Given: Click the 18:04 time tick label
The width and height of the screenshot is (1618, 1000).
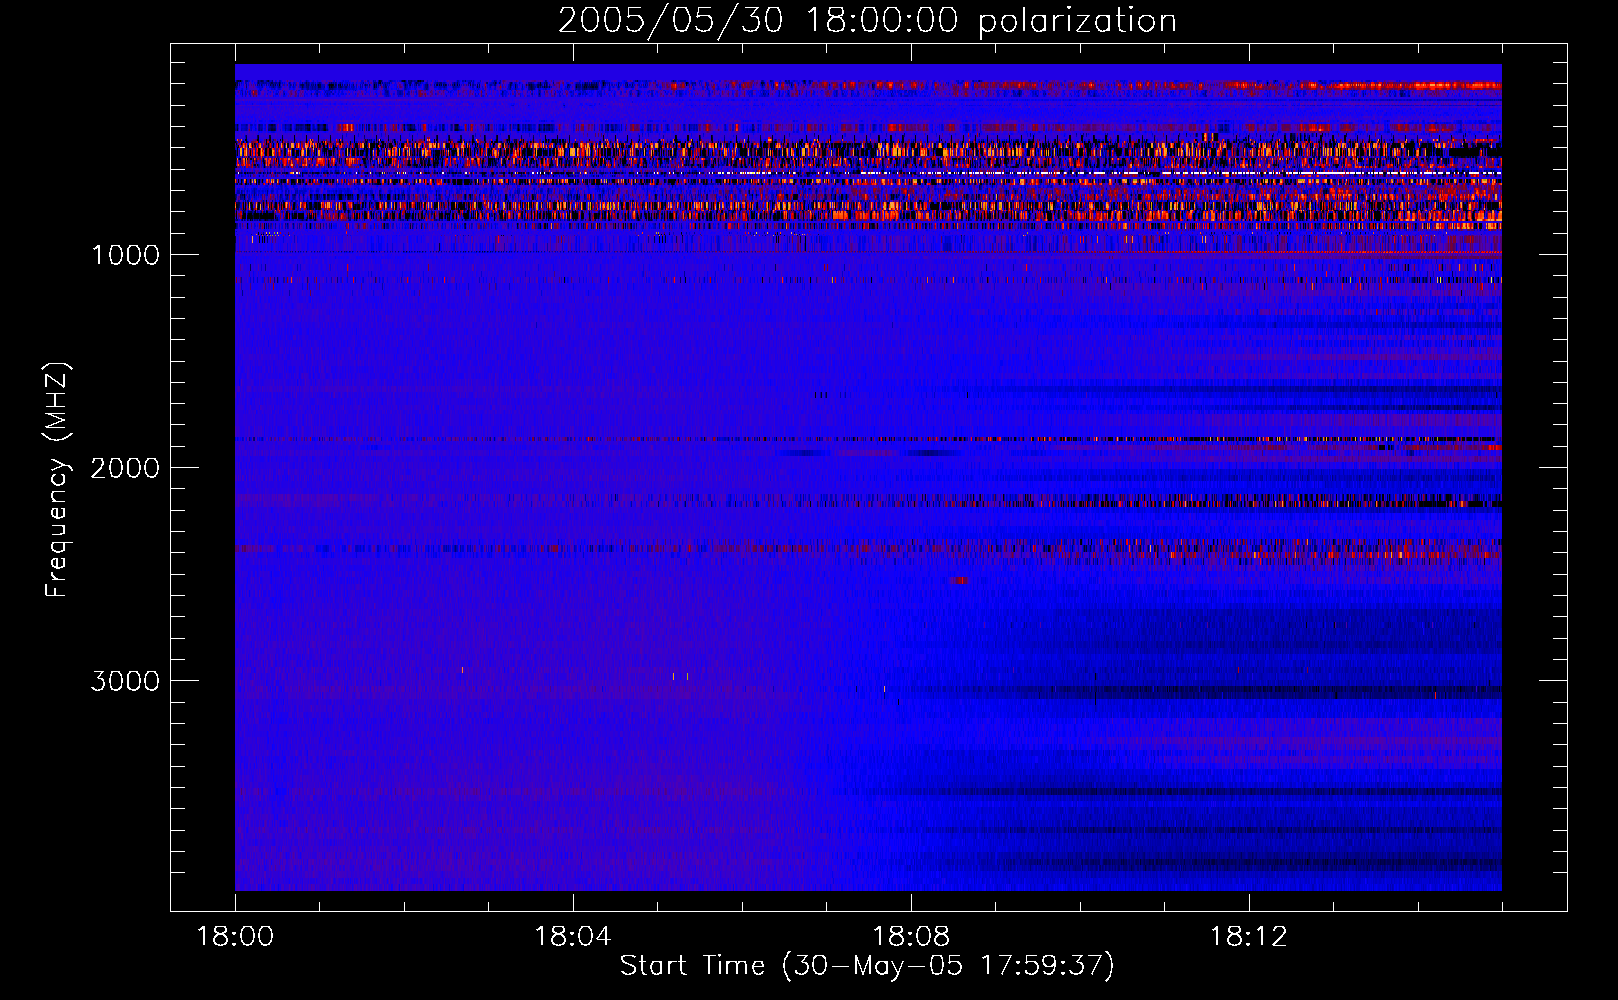Looking at the screenshot, I should [573, 937].
